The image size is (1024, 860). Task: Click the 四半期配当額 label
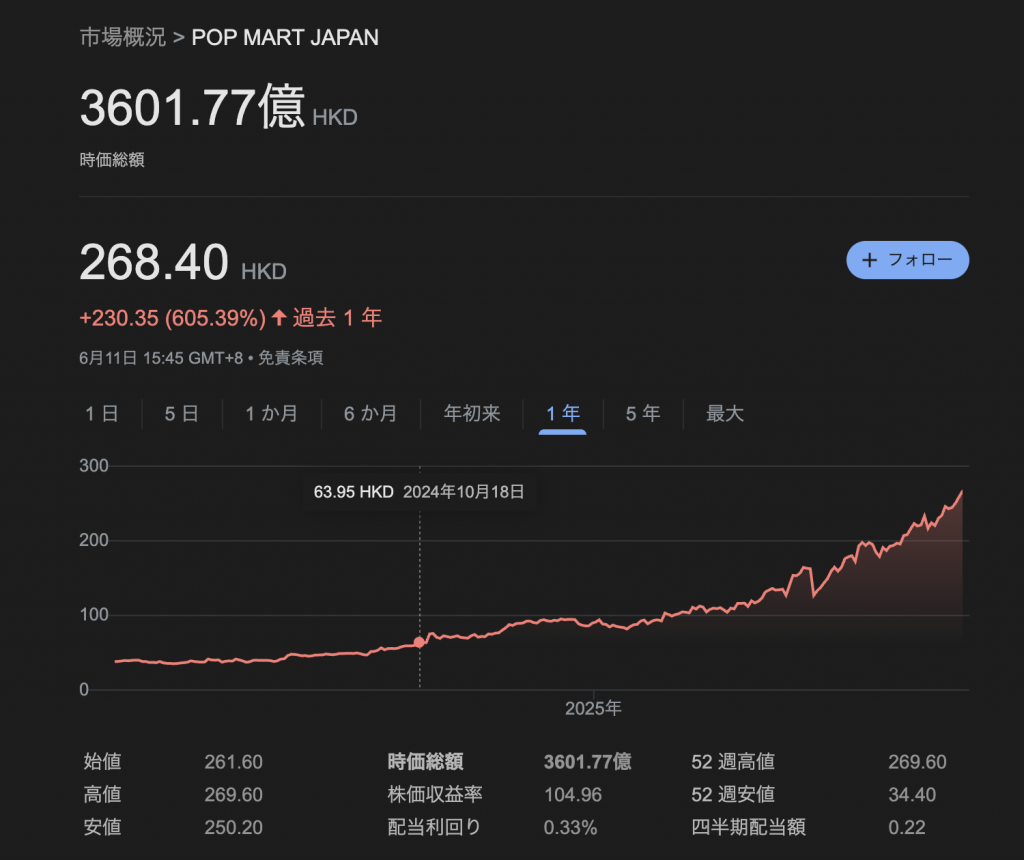tap(748, 827)
